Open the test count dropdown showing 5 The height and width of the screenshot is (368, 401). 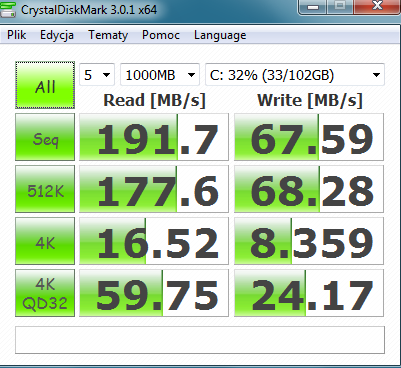(x=97, y=75)
